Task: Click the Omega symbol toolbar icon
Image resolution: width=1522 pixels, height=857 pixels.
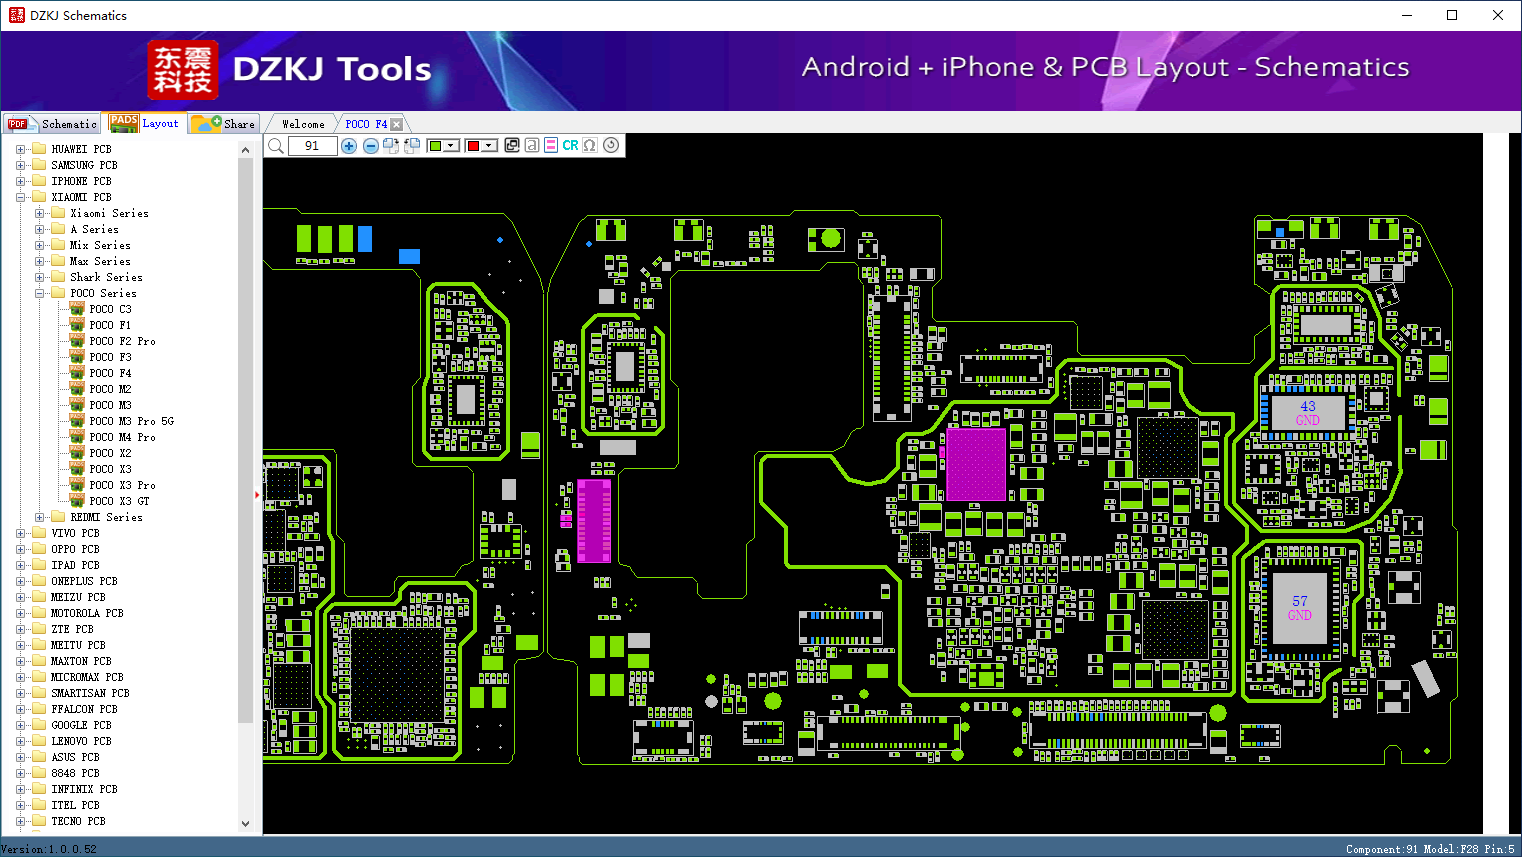Action: [590, 145]
